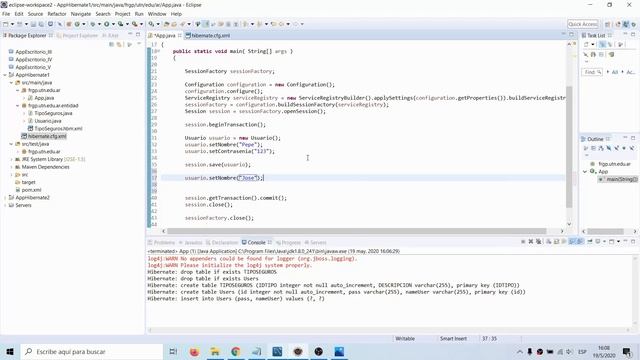640x360 pixels.
Task: Select the Java EE perspective icon
Action: click(x=618, y=24)
